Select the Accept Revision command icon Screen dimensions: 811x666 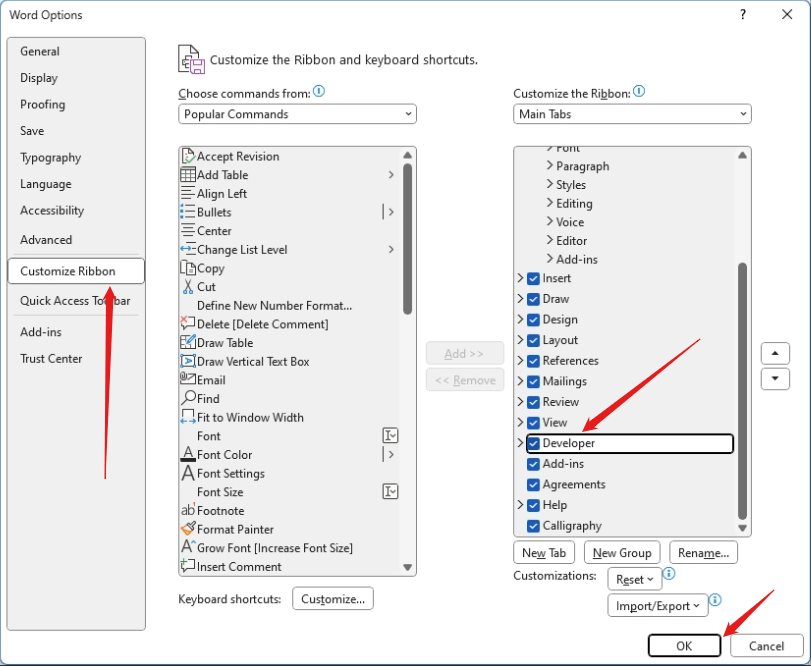coord(188,156)
